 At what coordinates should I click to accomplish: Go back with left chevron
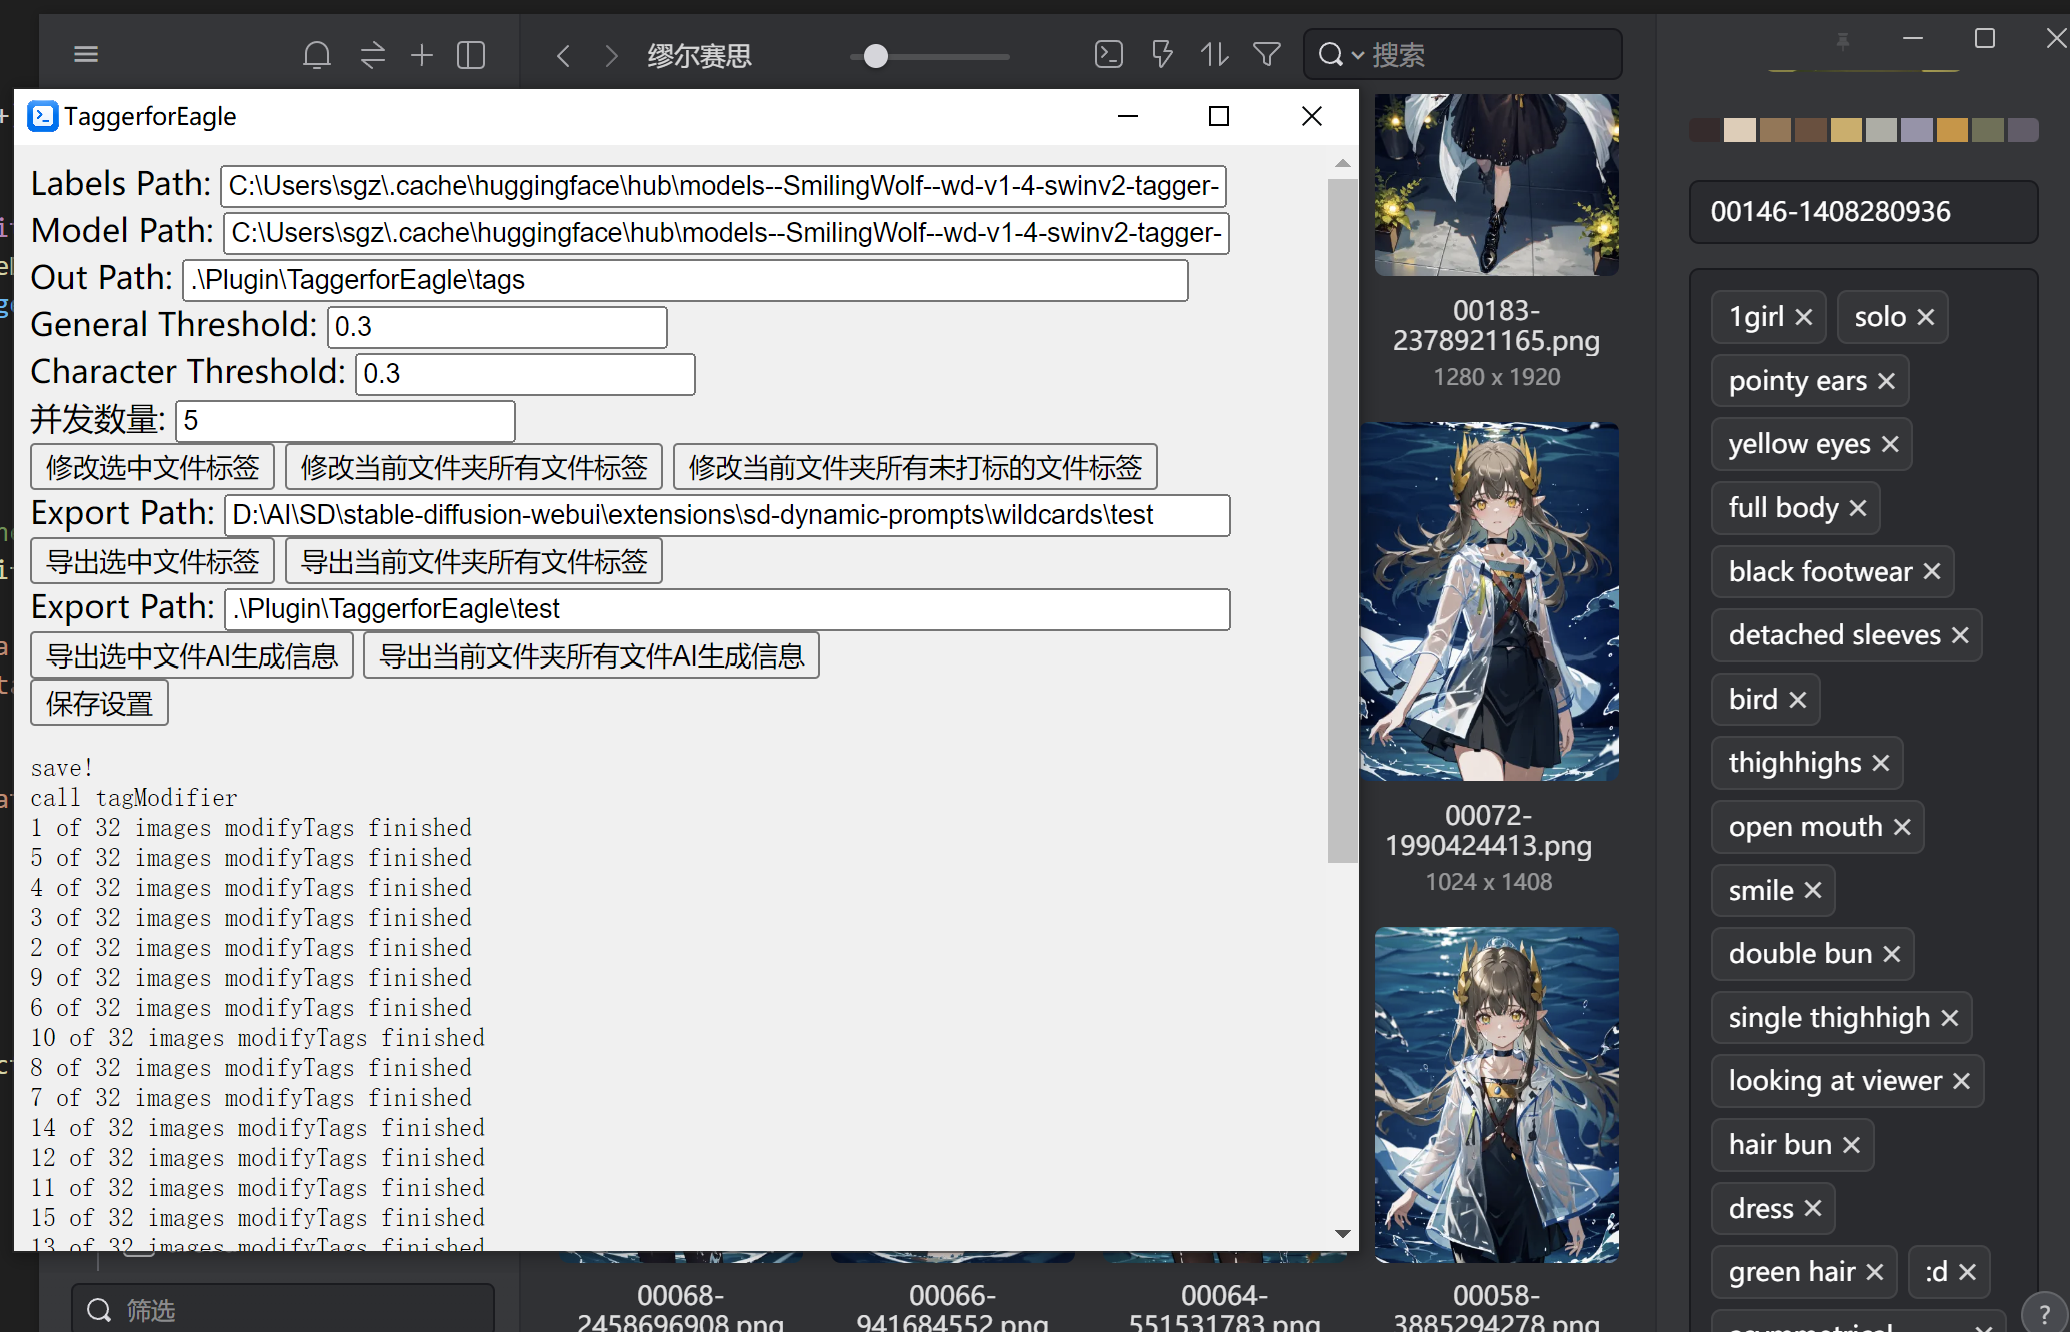click(x=563, y=55)
